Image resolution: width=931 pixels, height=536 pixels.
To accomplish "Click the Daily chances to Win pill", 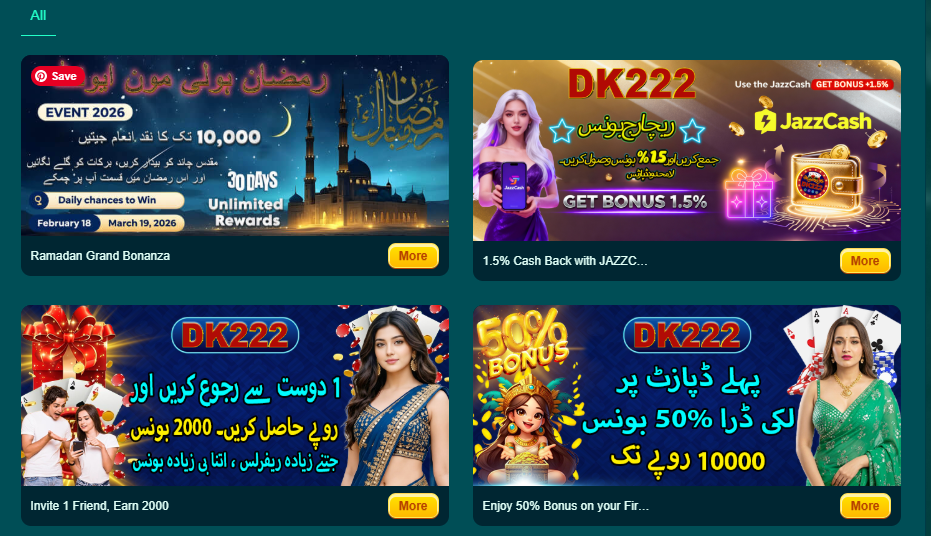I will coord(107,200).
